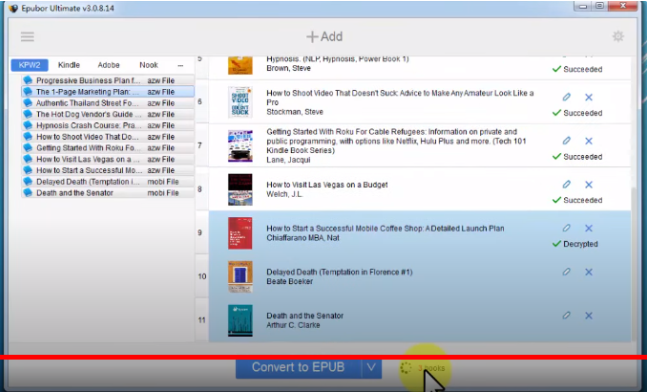Screen dimensions: 647x392
Task: Switch to the Kindle tab
Action: point(69,65)
